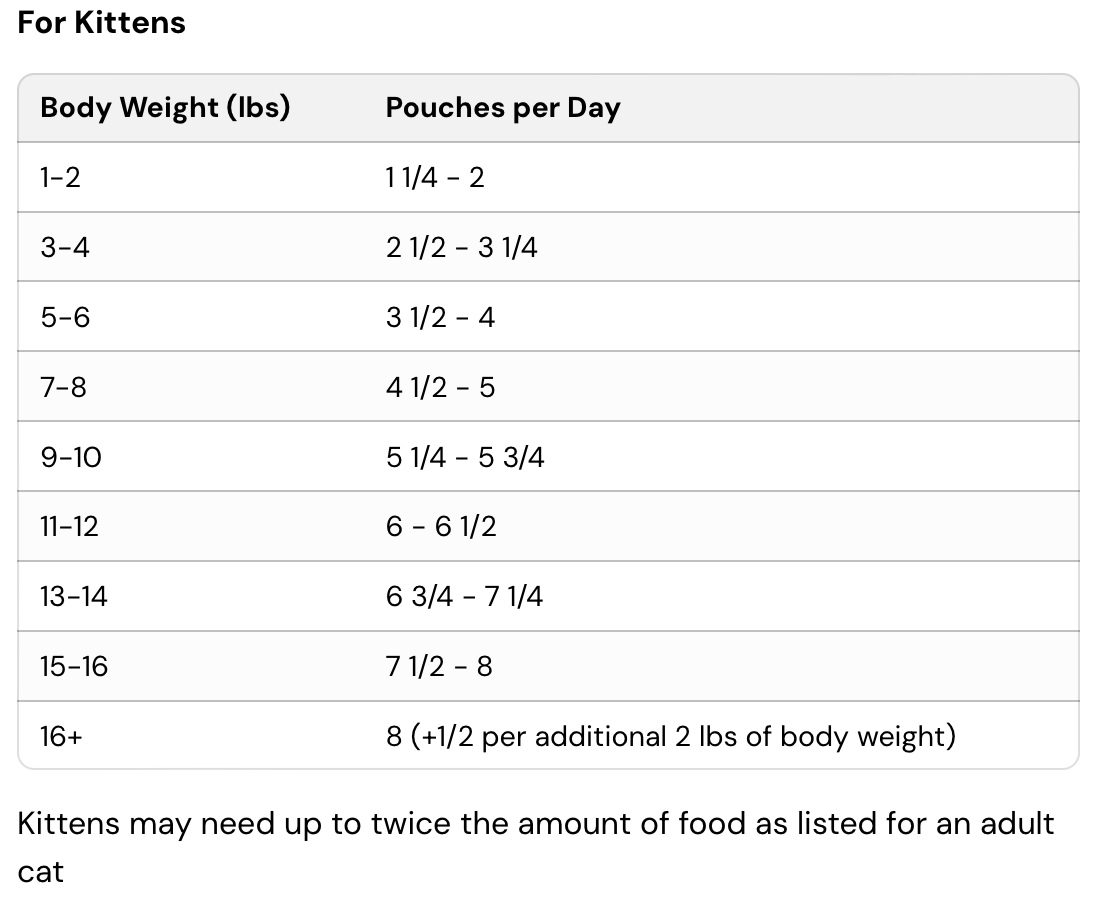Select the "1 1/4 - 2" pouches cell
The image size is (1104, 898).
(435, 178)
